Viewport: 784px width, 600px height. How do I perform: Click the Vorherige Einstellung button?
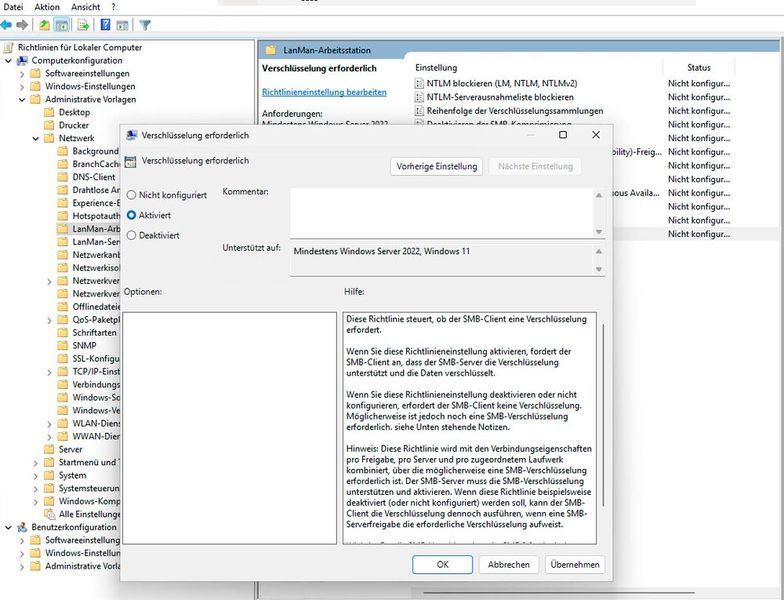pos(436,166)
